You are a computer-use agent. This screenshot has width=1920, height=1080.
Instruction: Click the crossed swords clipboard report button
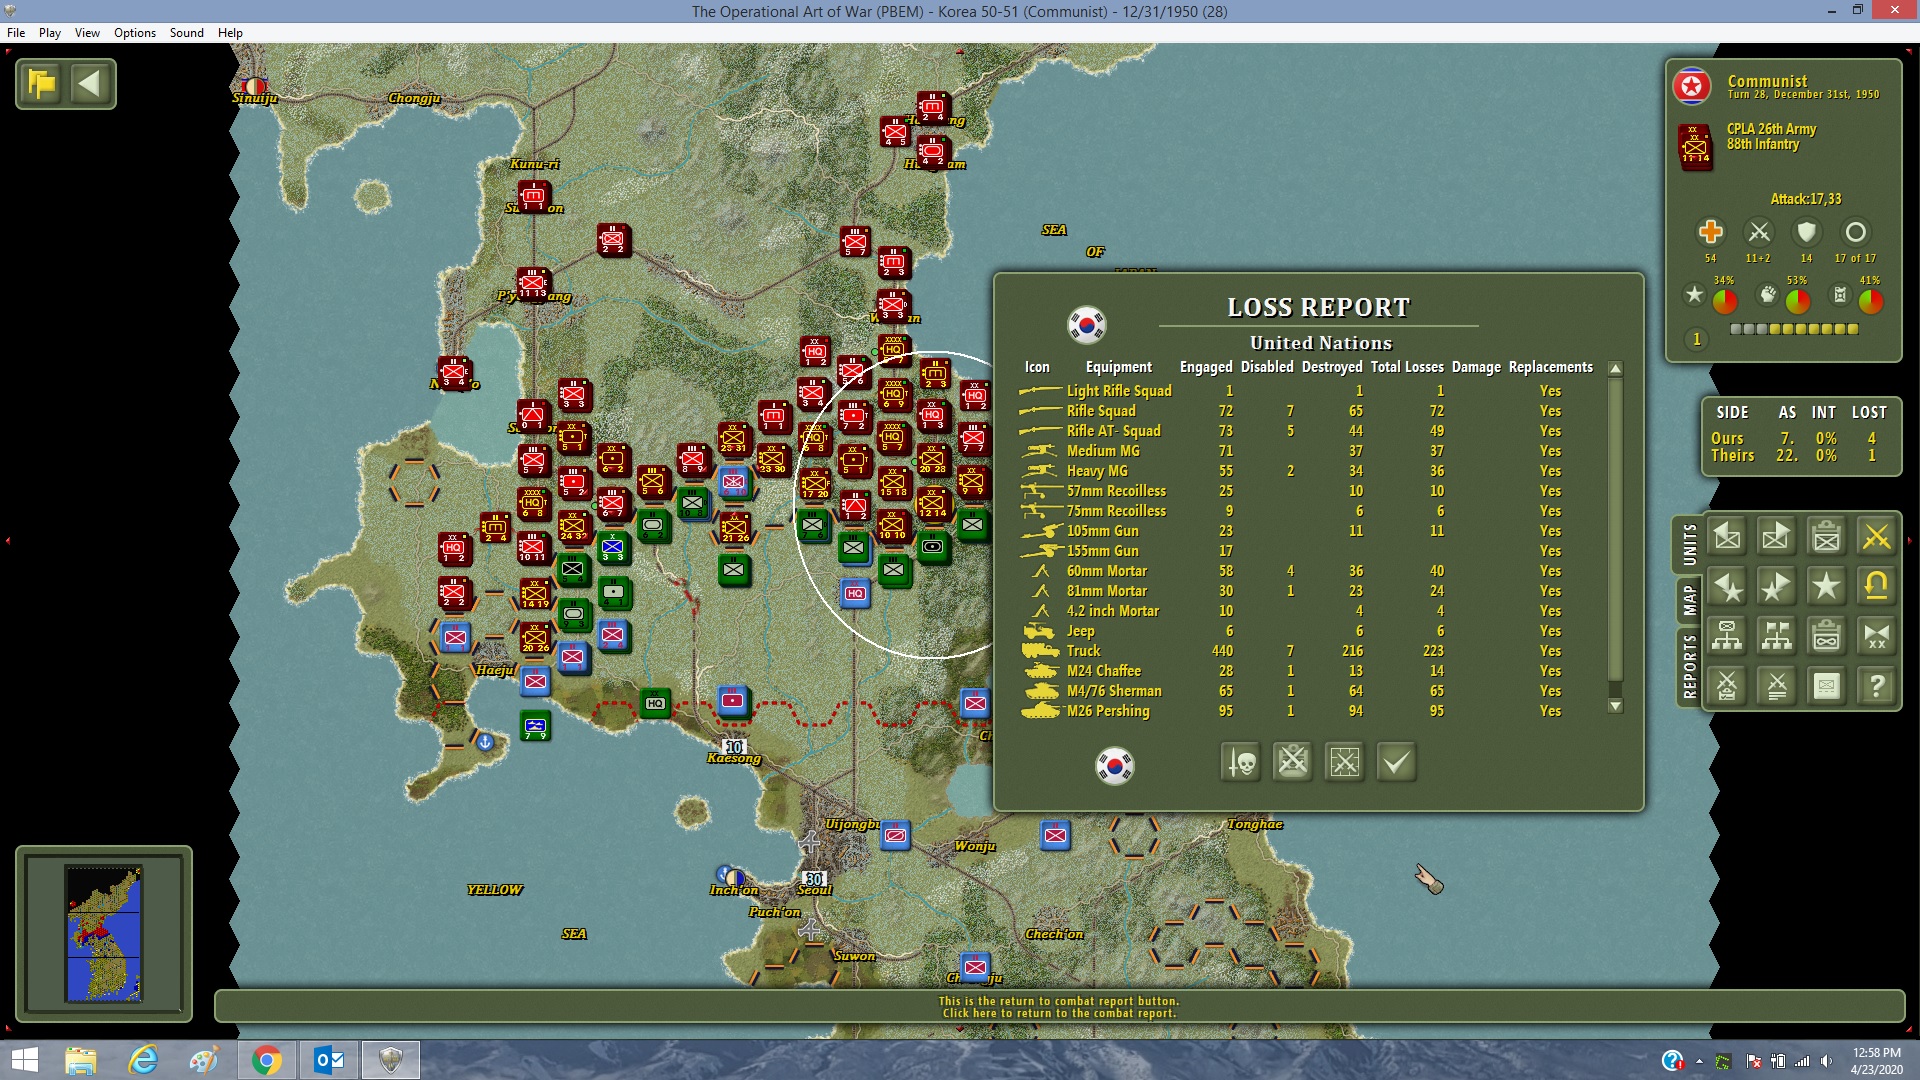coord(1293,762)
